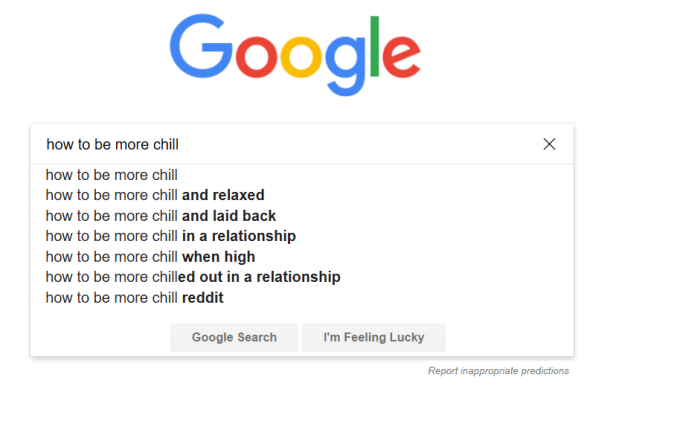Click the Google logo
Image resolution: width=680 pixels, height=427 pixels.
(294, 54)
